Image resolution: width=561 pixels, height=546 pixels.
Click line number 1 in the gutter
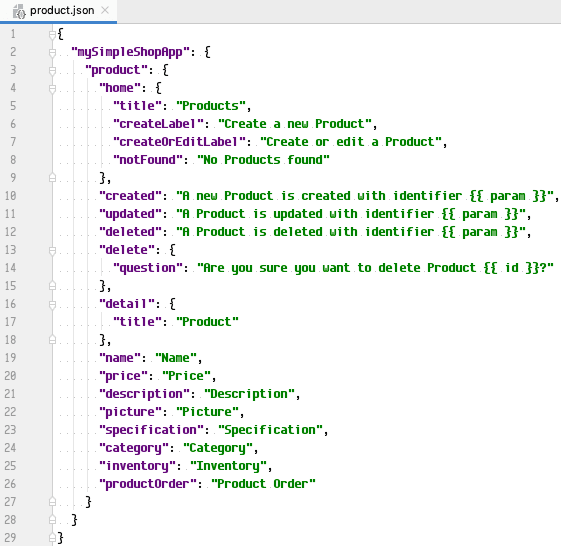13,34
